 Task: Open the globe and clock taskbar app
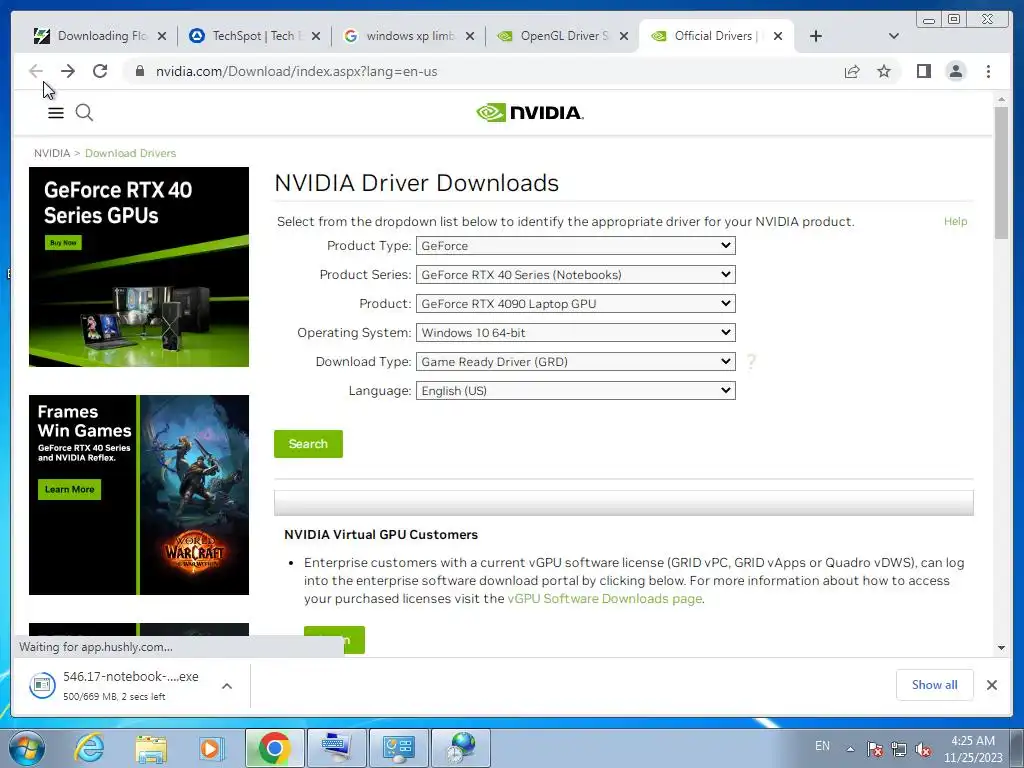460,748
